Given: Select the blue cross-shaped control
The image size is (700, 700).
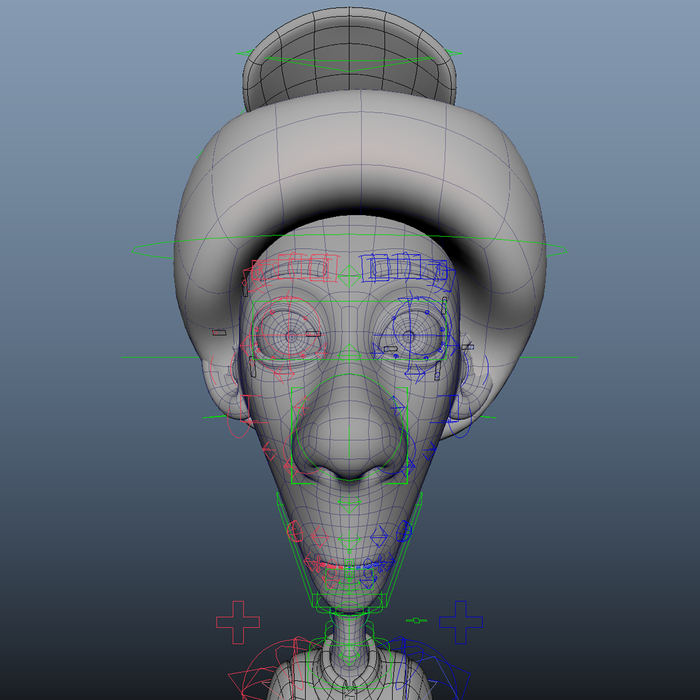Looking at the screenshot, I should coord(461,622).
